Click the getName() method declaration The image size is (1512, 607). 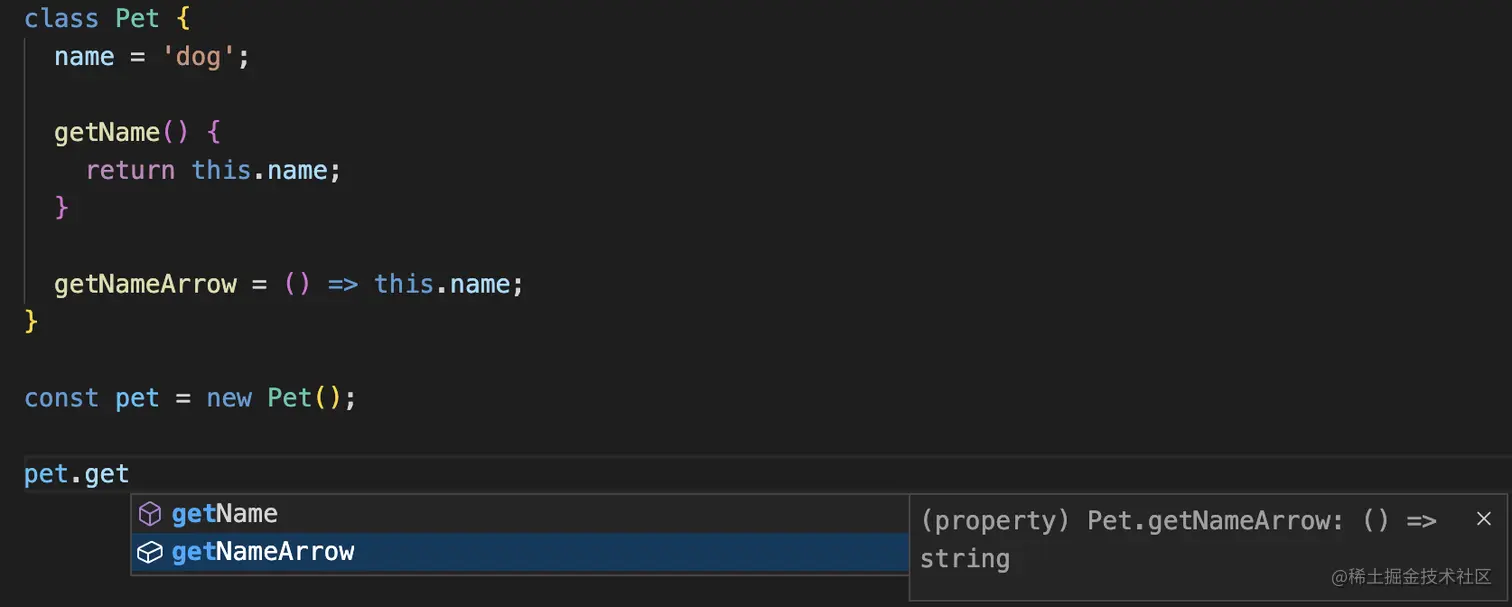coord(122,132)
